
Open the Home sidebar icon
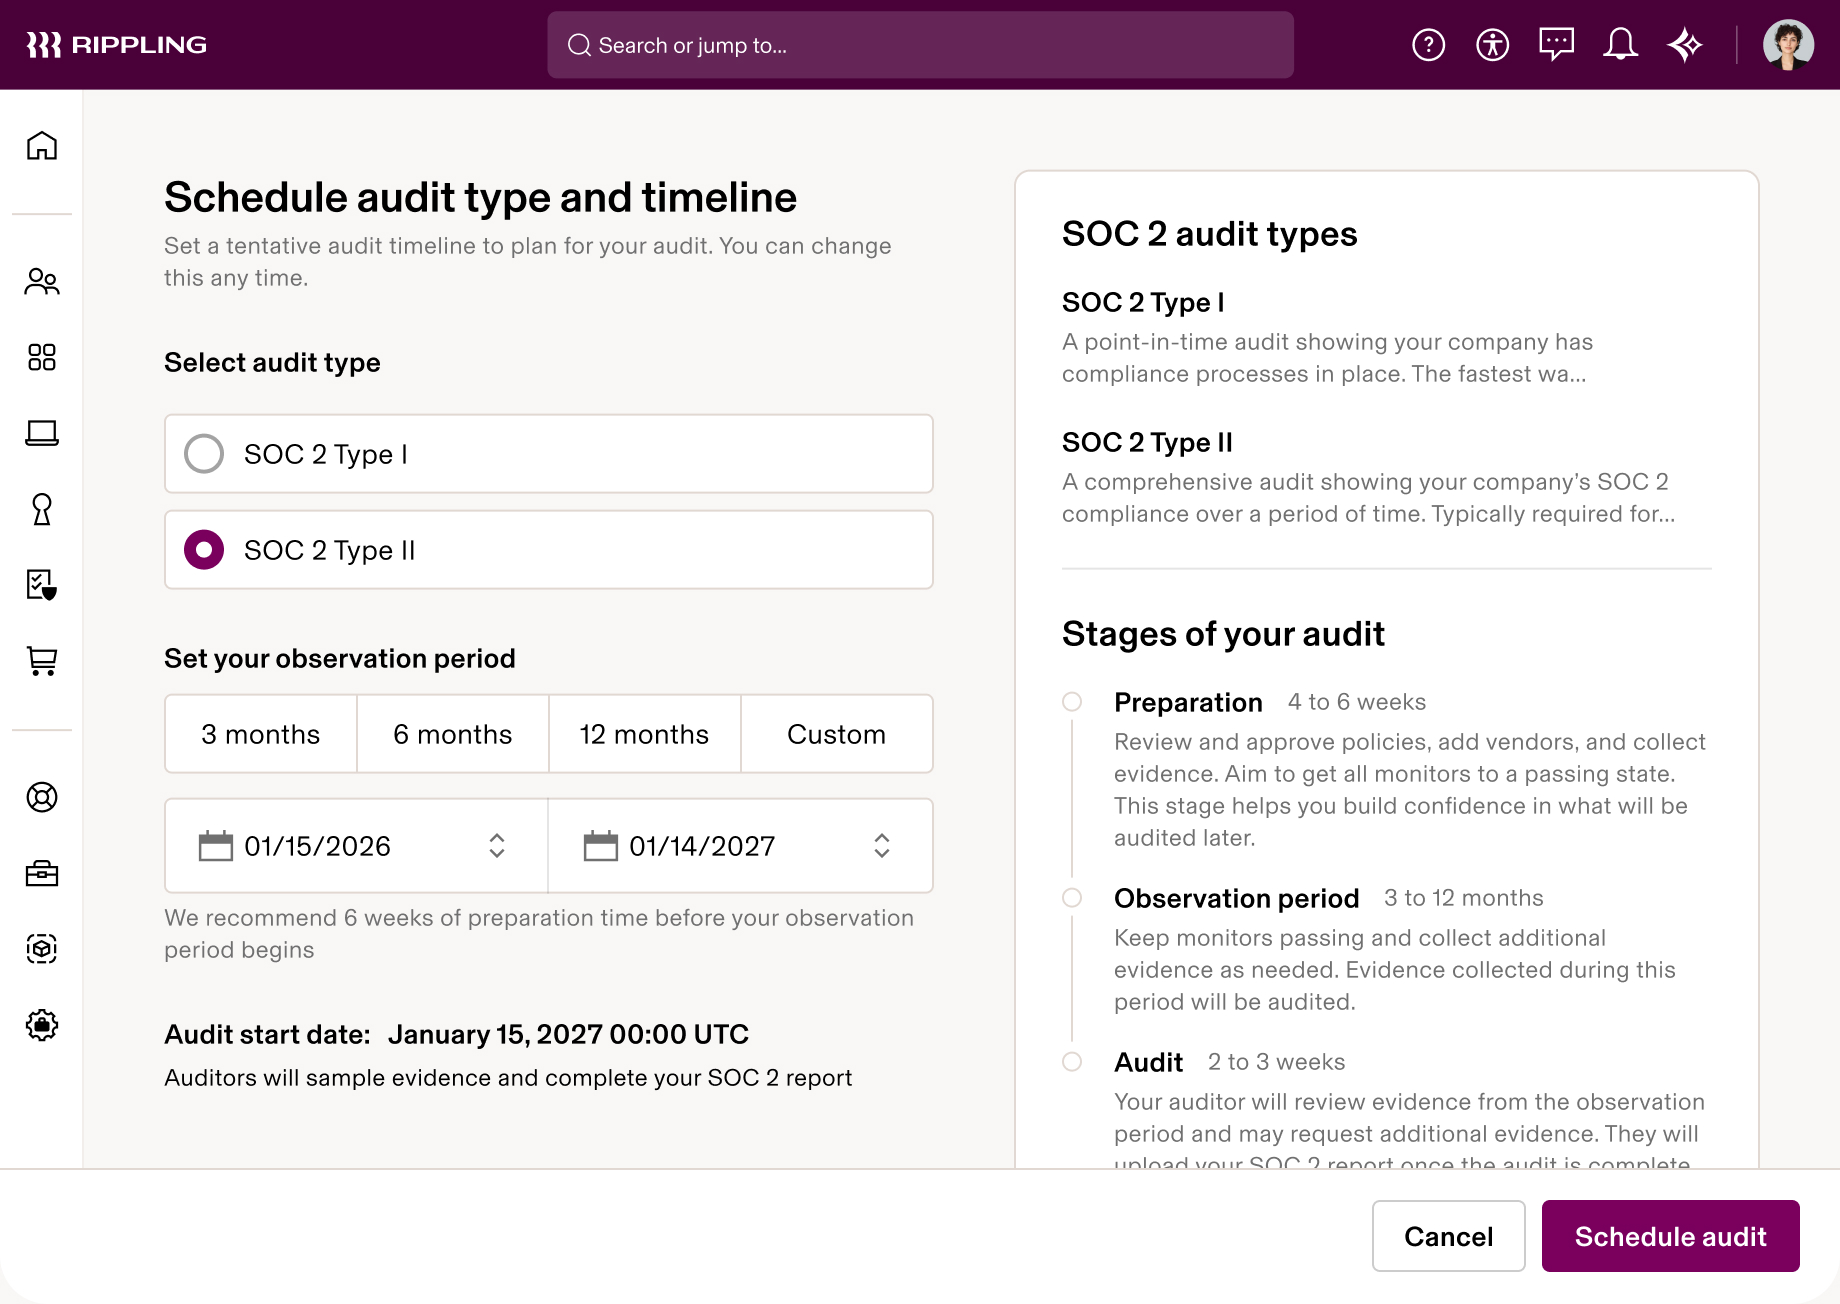42,146
